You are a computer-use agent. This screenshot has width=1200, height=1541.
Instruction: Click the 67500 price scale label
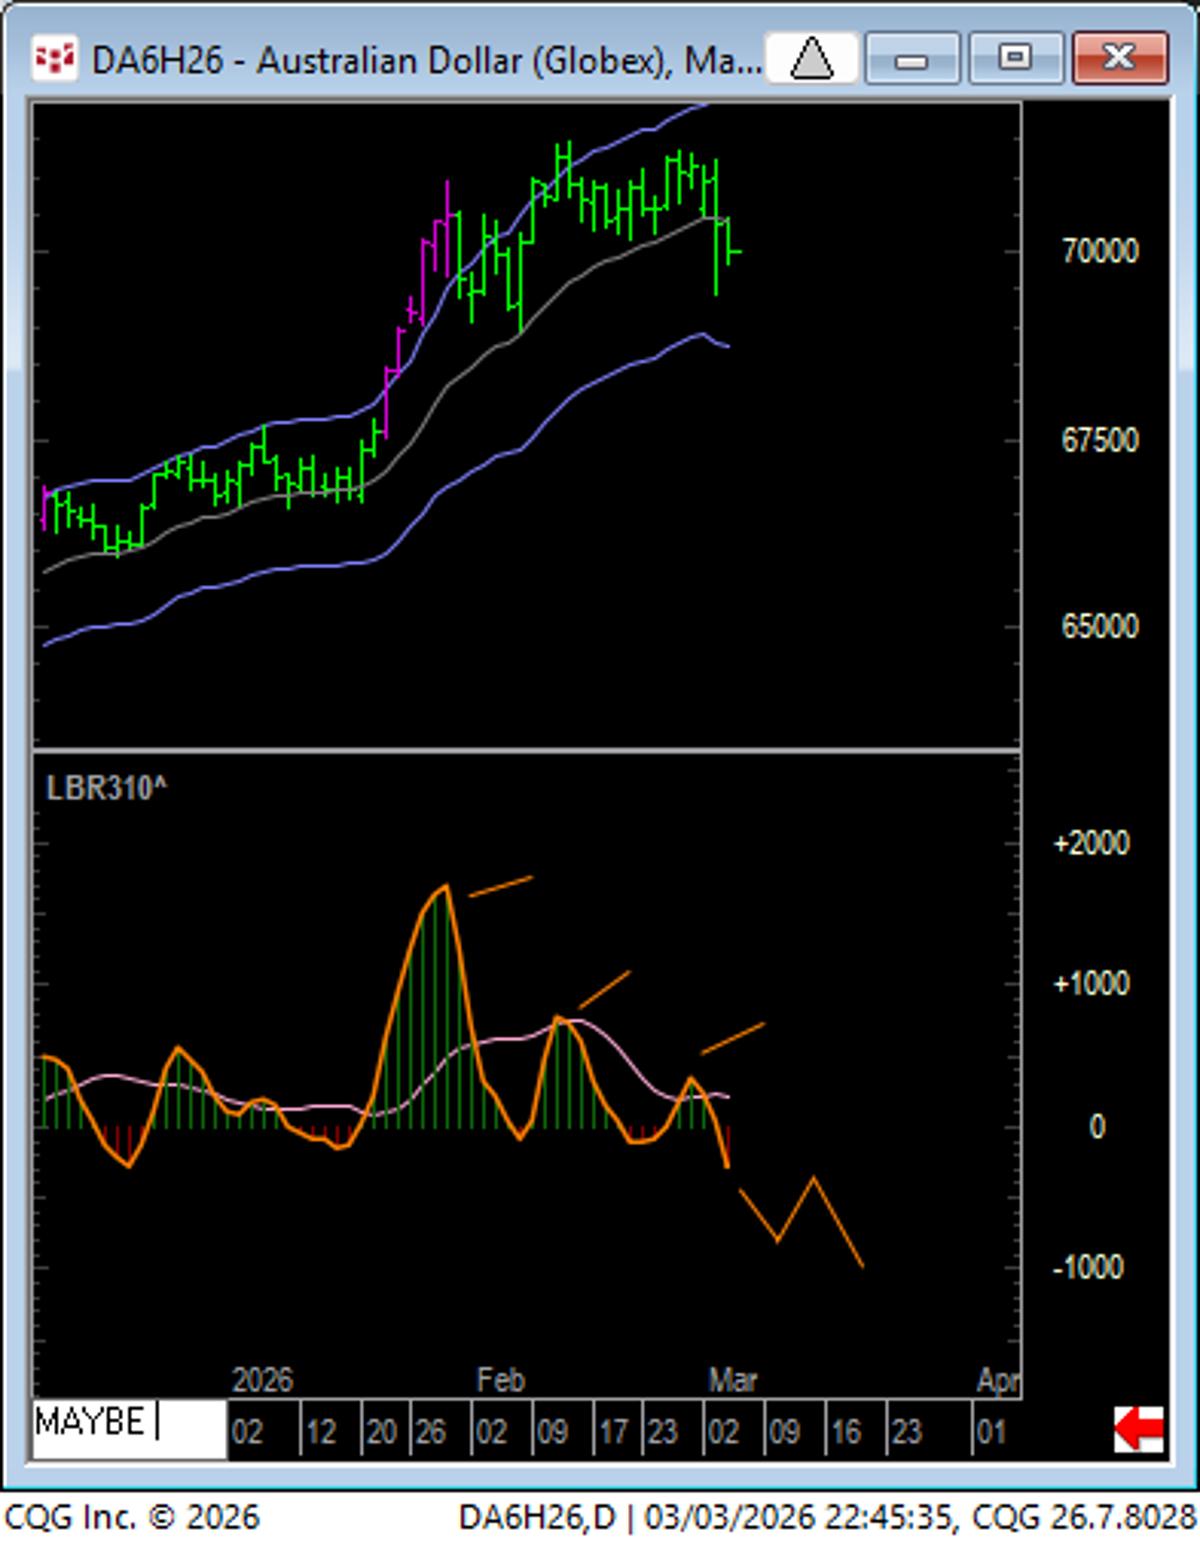[x=1099, y=440]
